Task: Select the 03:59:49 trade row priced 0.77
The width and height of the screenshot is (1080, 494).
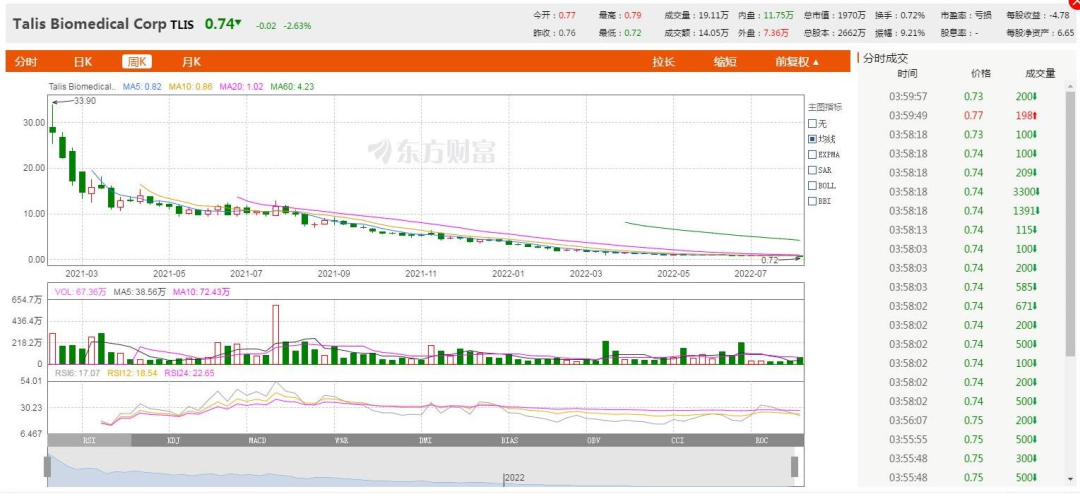Action: (962, 115)
